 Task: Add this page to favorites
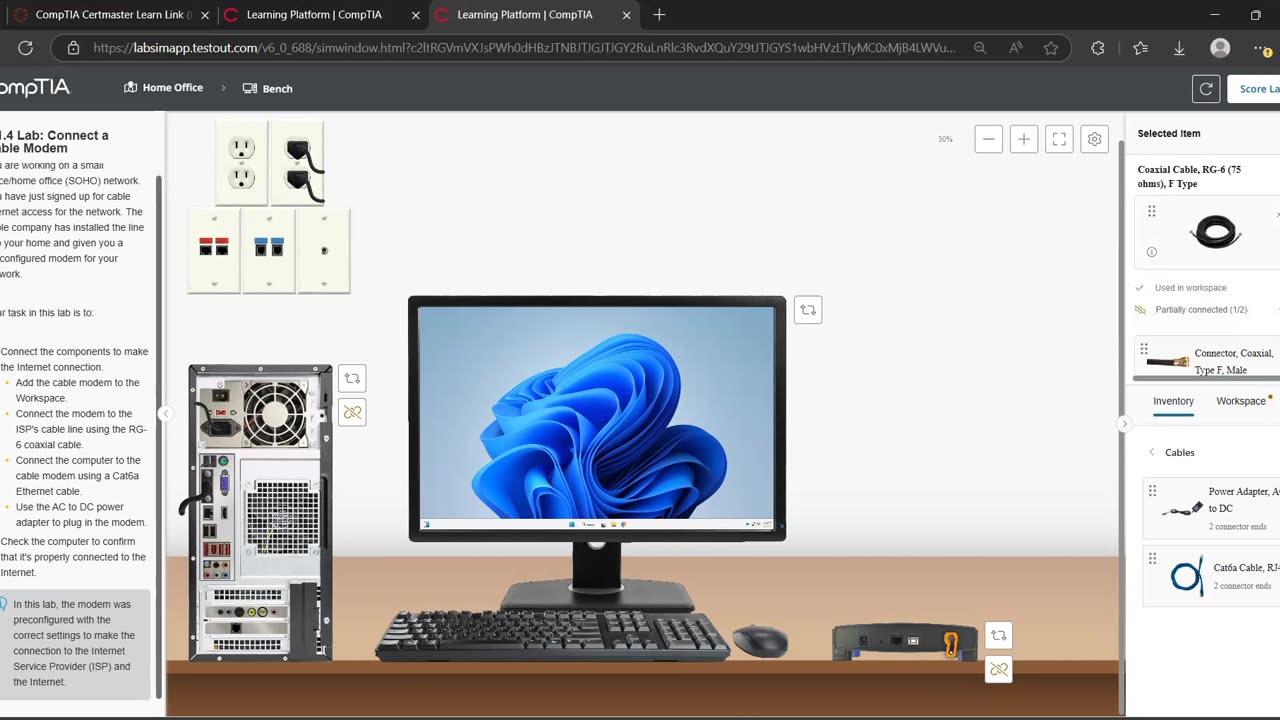coord(1050,48)
